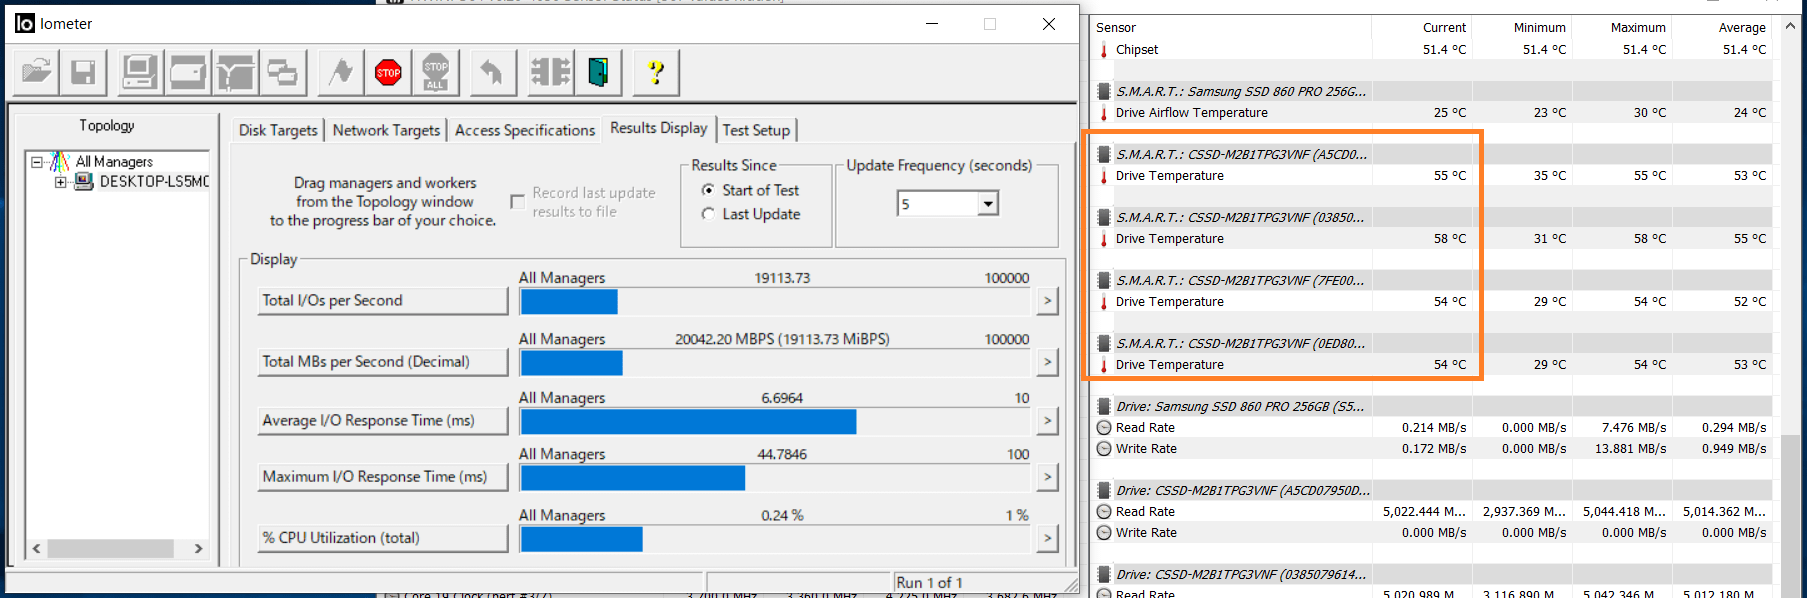The image size is (1807, 598).
Task: Stop the current test with red STOP icon
Action: point(388,72)
